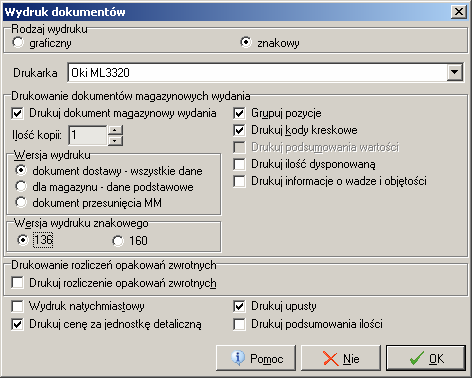The height and width of the screenshot is (378, 472).
Task: Select 'dla magazynu - dane podstawowe' option
Action: [x=21, y=187]
